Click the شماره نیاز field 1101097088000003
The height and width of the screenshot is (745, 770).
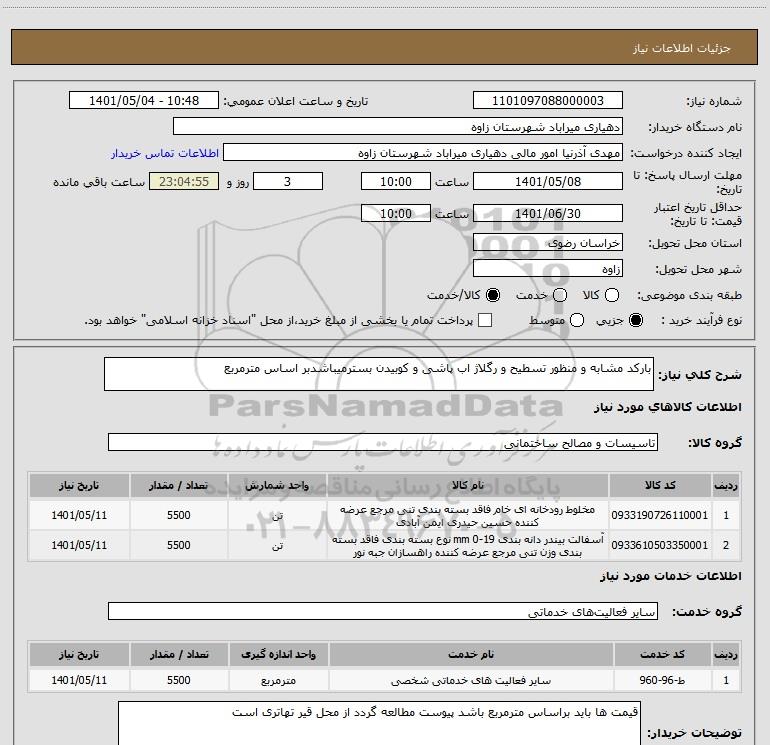(548, 101)
